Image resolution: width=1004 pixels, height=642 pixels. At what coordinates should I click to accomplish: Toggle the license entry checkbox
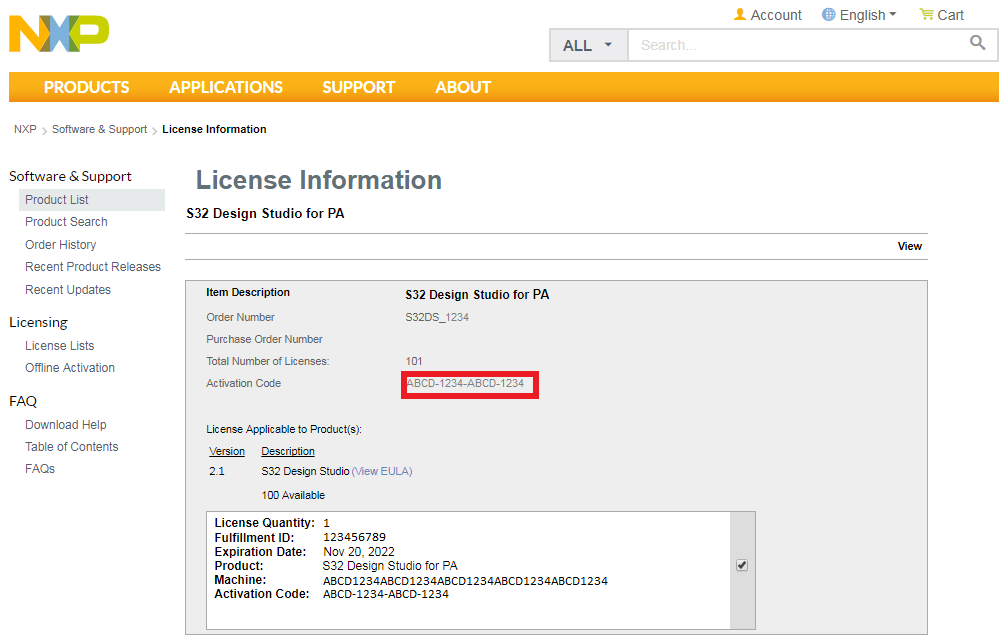point(741,565)
